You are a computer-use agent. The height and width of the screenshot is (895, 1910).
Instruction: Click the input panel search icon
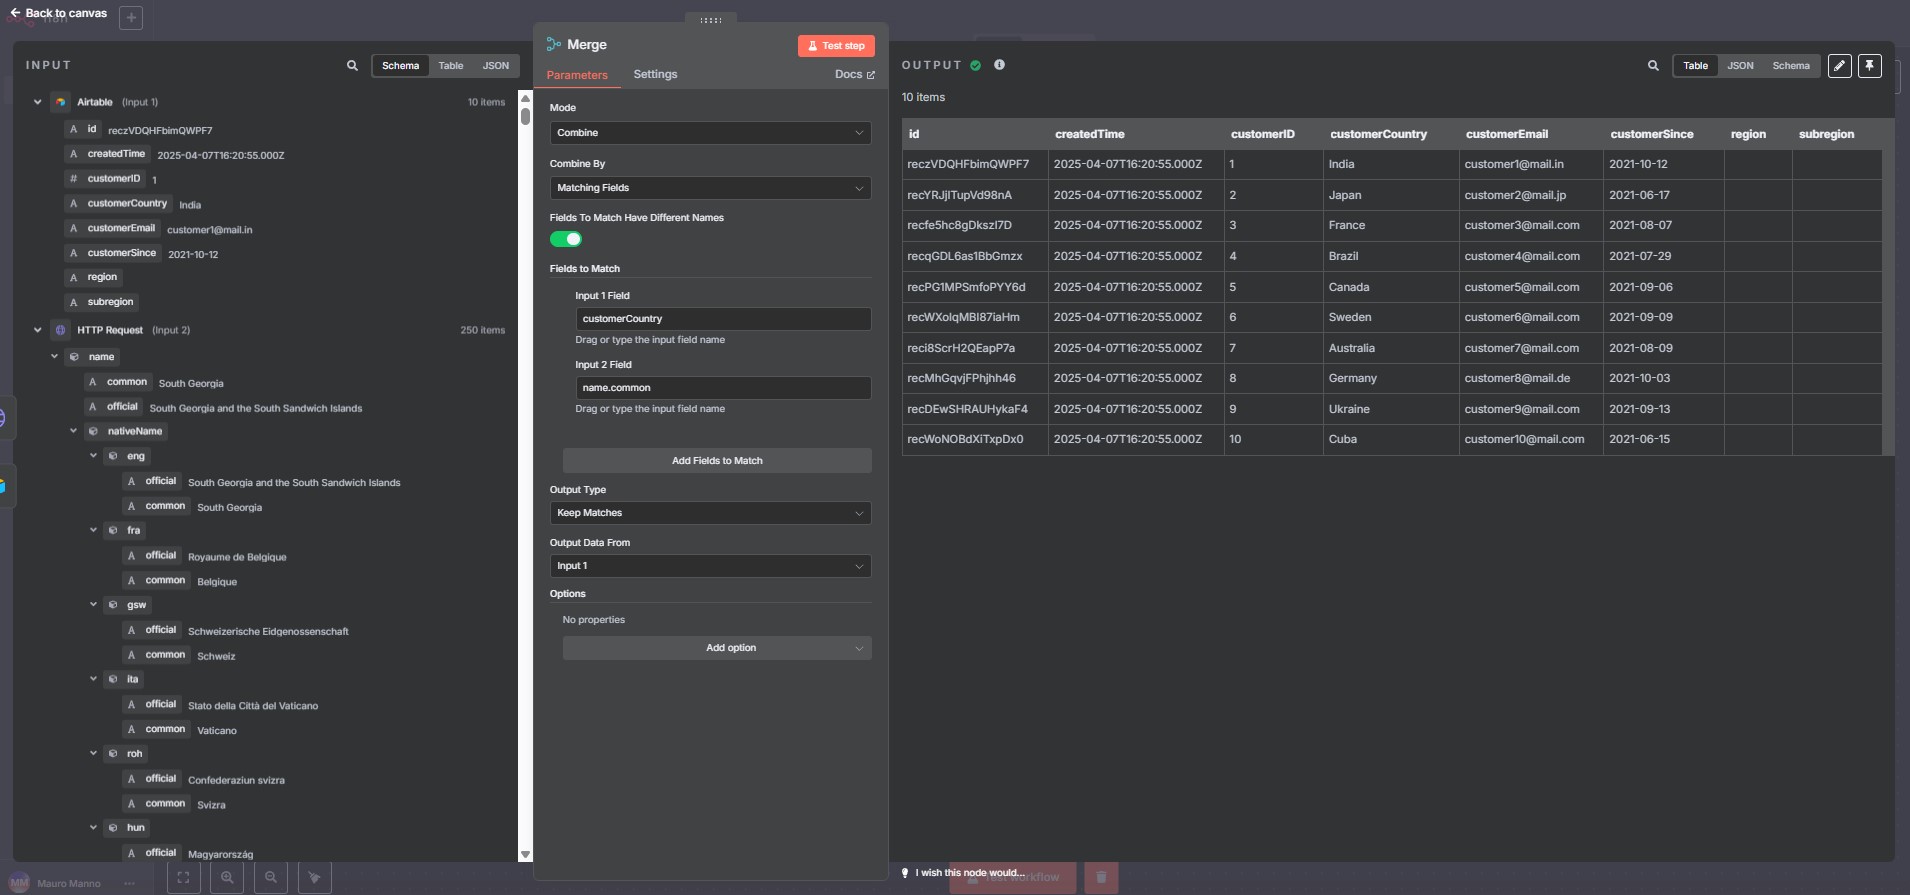pyautogui.click(x=352, y=66)
